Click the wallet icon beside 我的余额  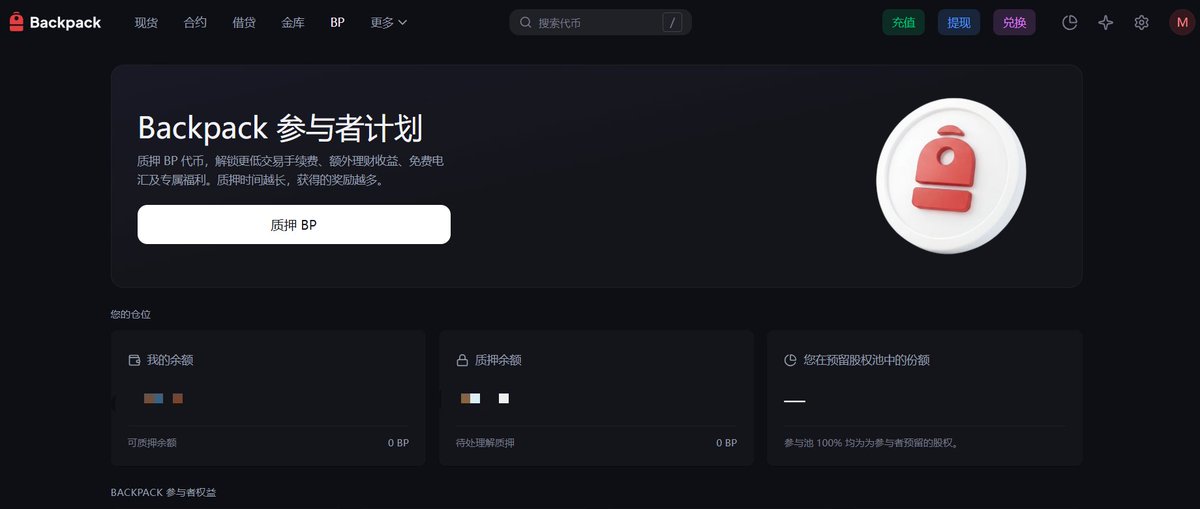pos(134,360)
